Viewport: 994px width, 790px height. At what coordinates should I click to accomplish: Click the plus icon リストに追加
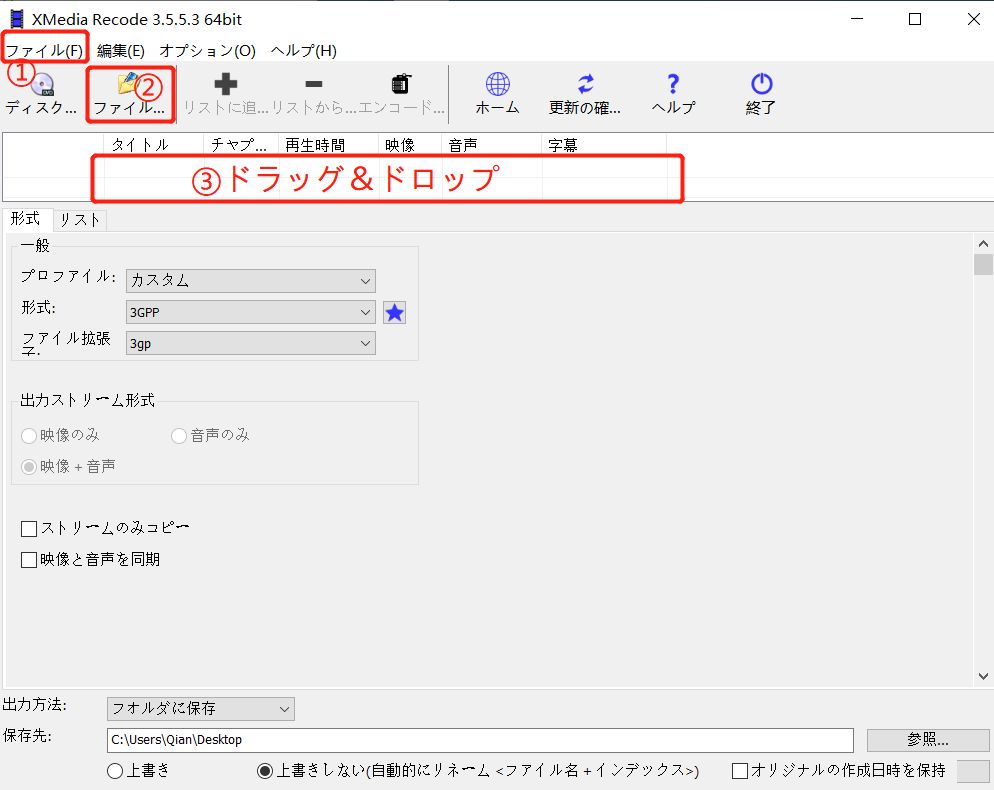(x=226, y=84)
